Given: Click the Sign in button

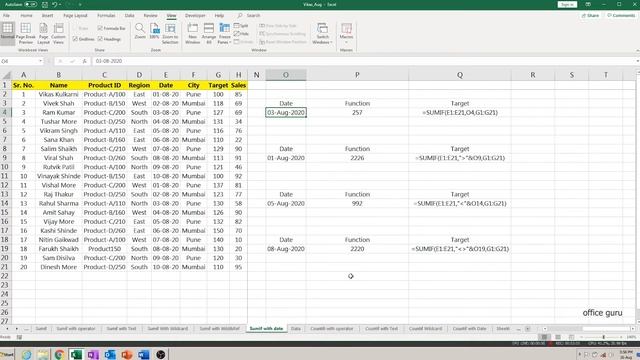Looking at the screenshot, I should 567,4.
